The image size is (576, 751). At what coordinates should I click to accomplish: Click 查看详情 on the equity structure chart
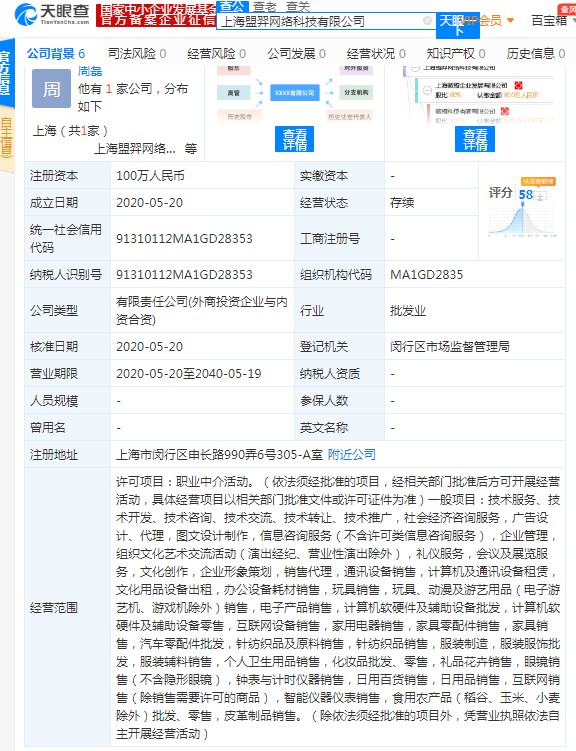[x=474, y=139]
